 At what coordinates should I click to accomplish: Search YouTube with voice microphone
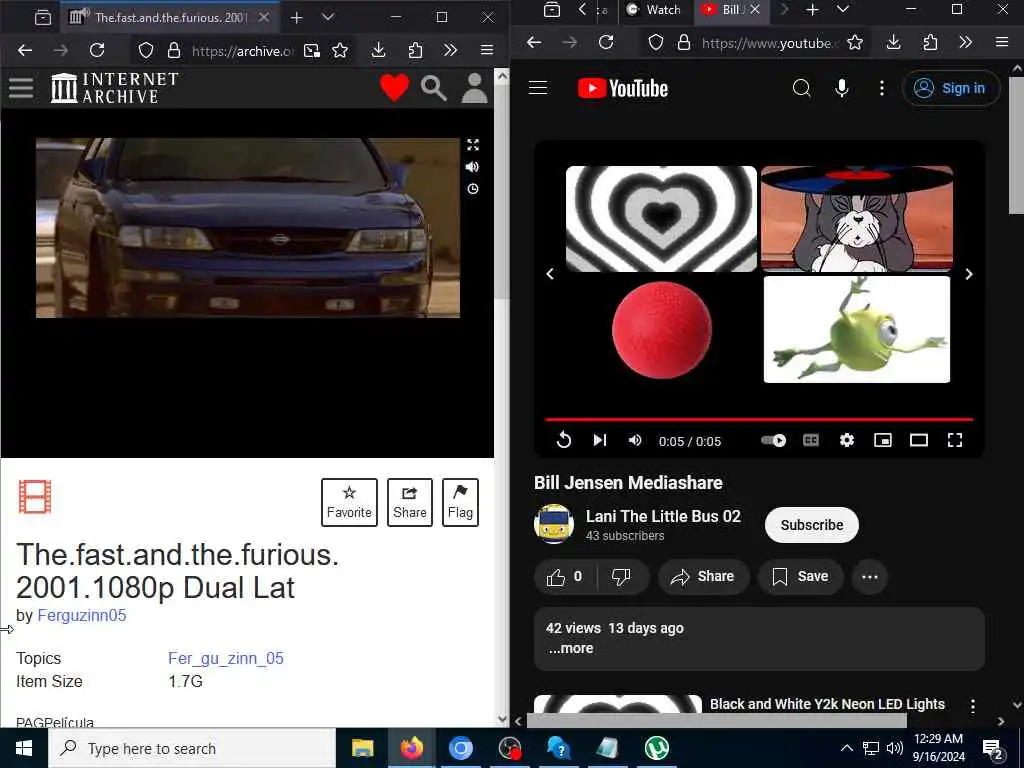tap(842, 88)
